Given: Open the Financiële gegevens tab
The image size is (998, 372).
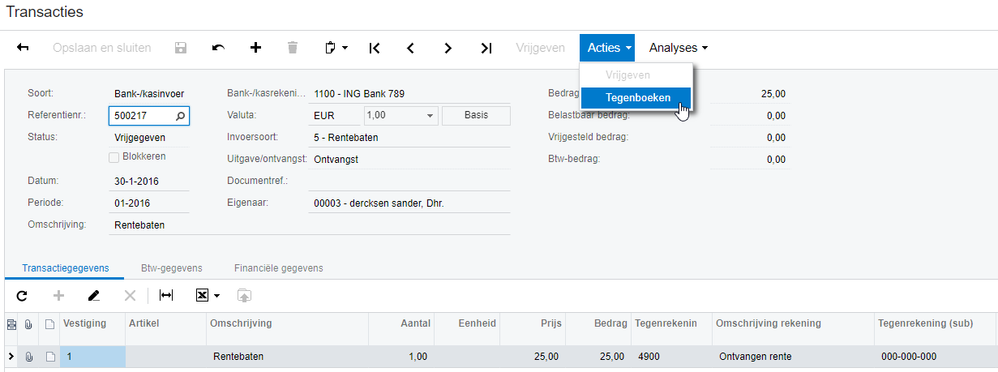Looking at the screenshot, I should click(278, 268).
